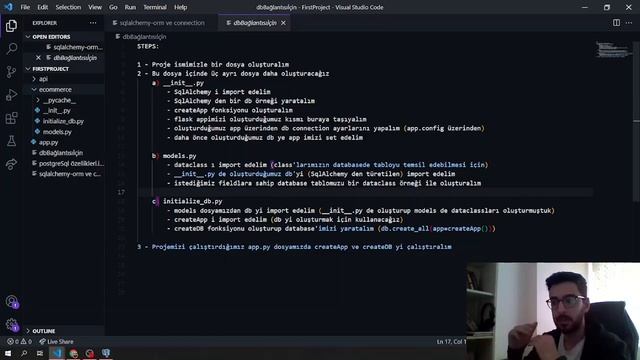Open Explorer views and more actions ellipsis
This screenshot has width=640, height=360.
[x=93, y=23]
